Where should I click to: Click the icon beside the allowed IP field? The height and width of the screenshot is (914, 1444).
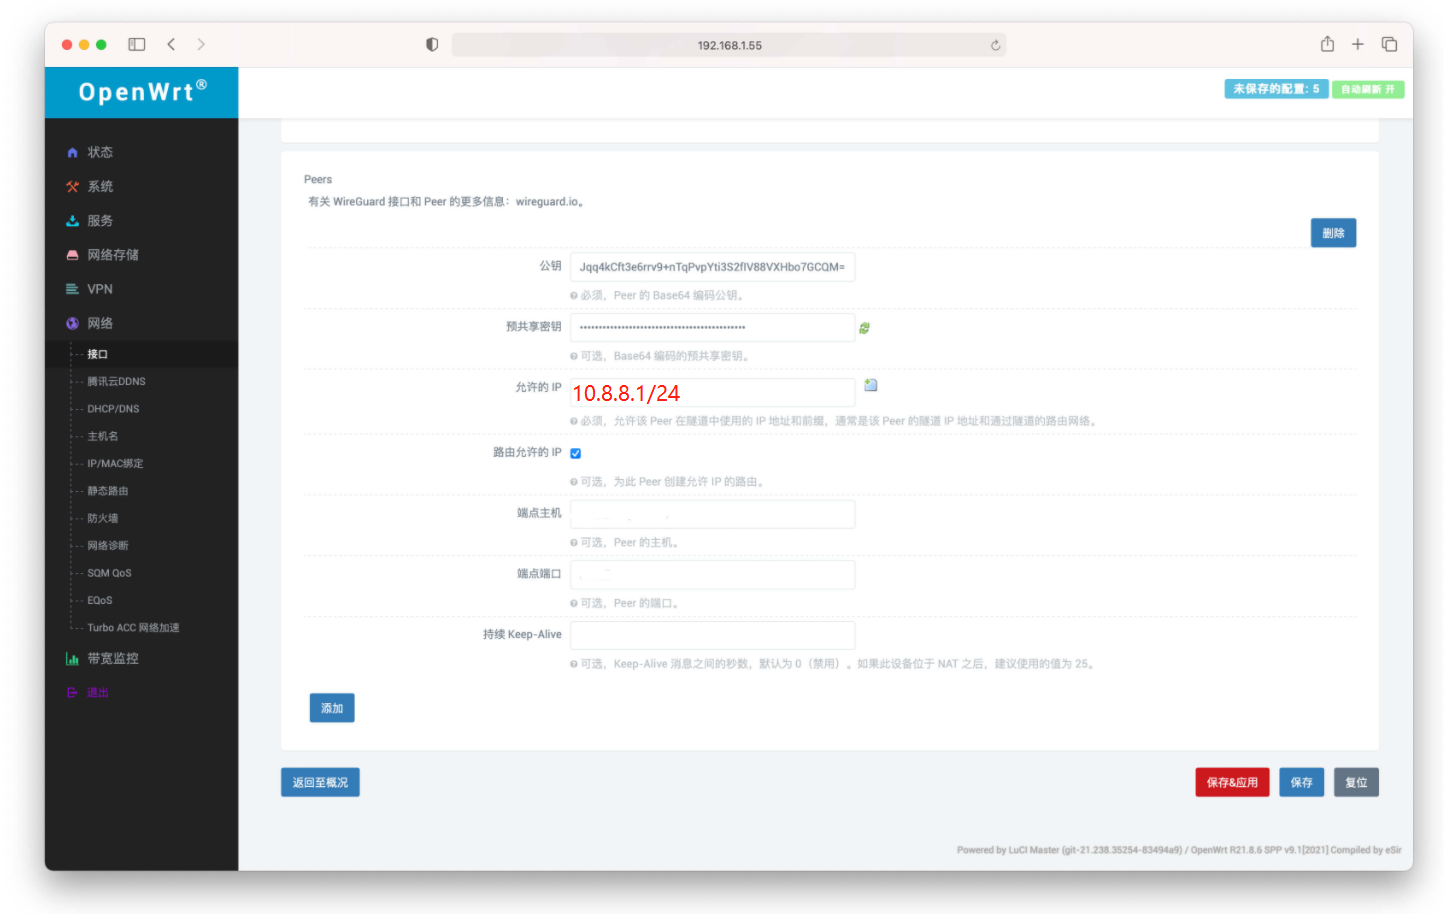tap(870, 386)
